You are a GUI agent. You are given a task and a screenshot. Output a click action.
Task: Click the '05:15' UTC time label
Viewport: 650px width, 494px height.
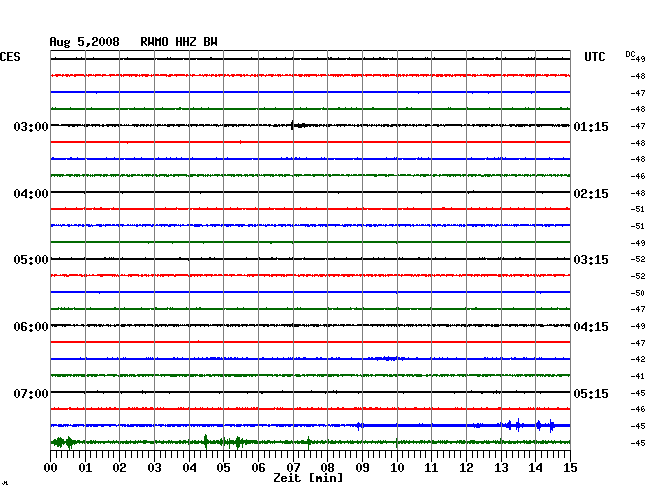591,393
